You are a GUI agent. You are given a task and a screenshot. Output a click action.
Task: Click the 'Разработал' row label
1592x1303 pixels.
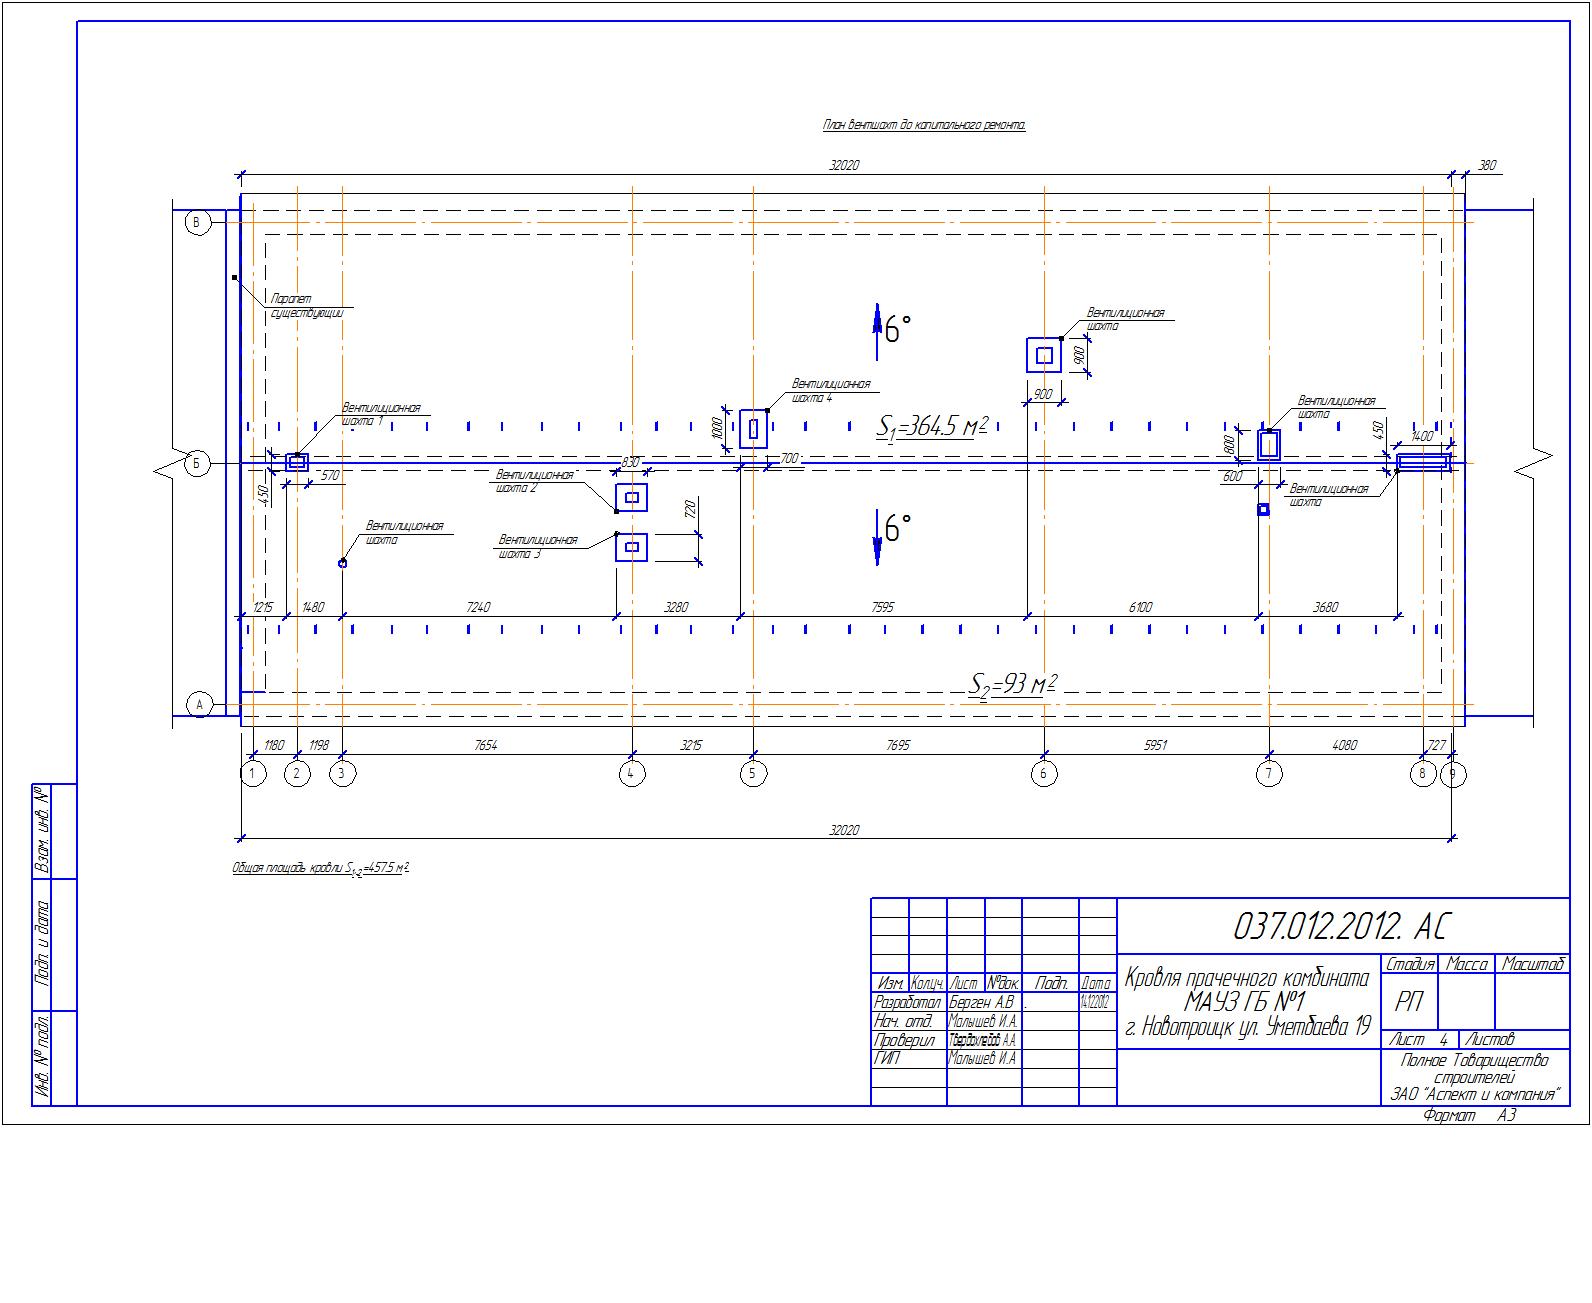point(908,1003)
